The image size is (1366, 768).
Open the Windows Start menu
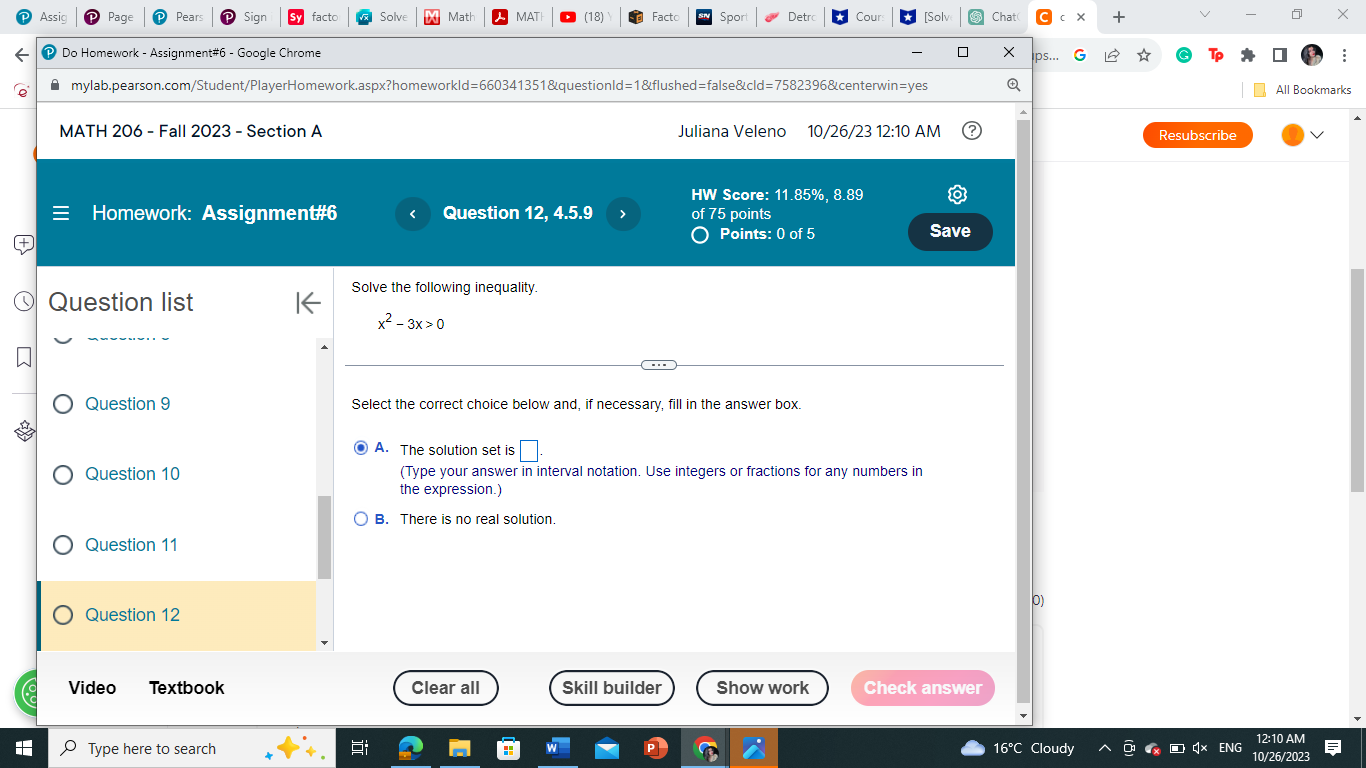24,748
